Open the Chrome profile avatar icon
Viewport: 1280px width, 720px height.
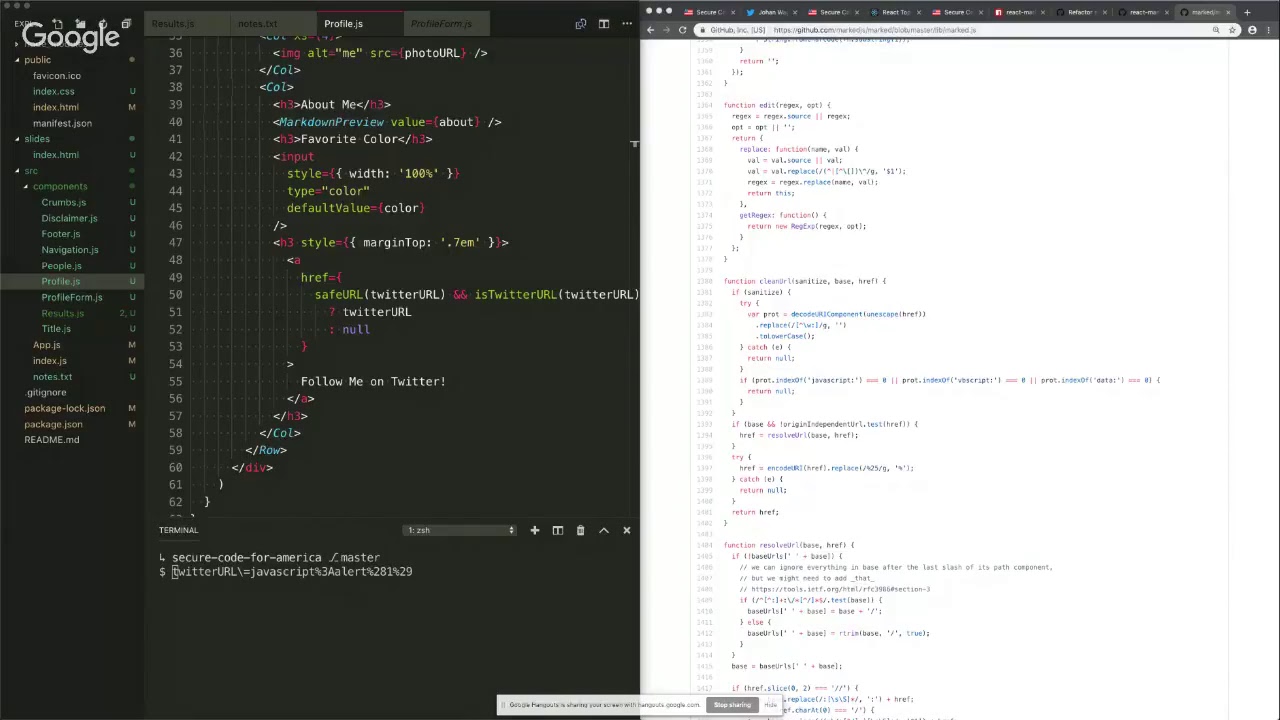(1252, 30)
